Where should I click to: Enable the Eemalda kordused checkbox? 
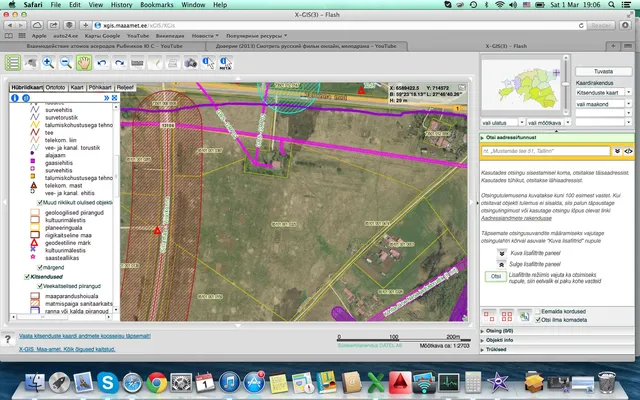(538, 311)
